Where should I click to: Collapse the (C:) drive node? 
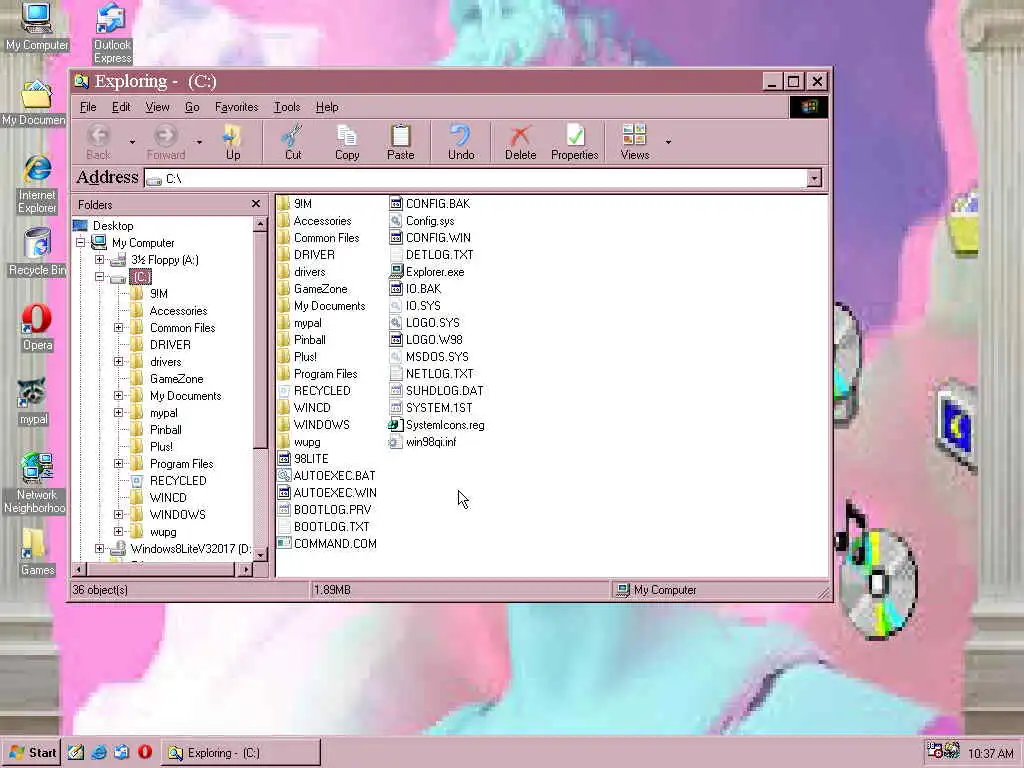click(99, 277)
